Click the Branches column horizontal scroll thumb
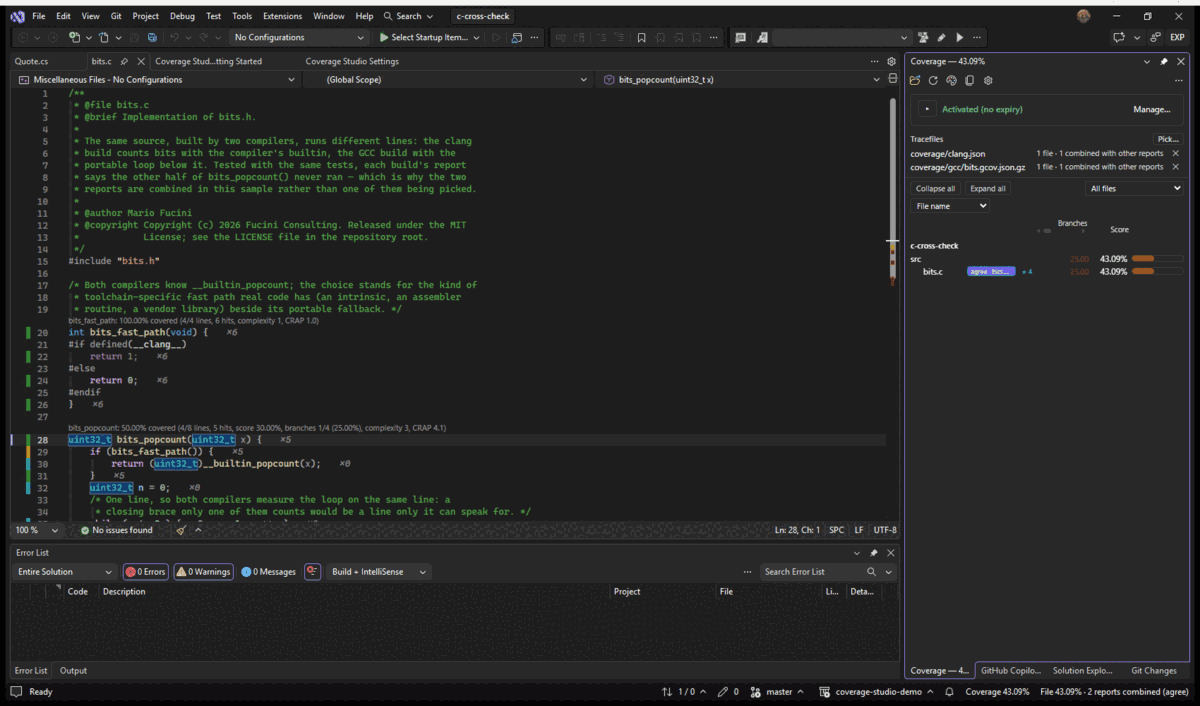Screen dimensions: 1200x706 point(1046,231)
